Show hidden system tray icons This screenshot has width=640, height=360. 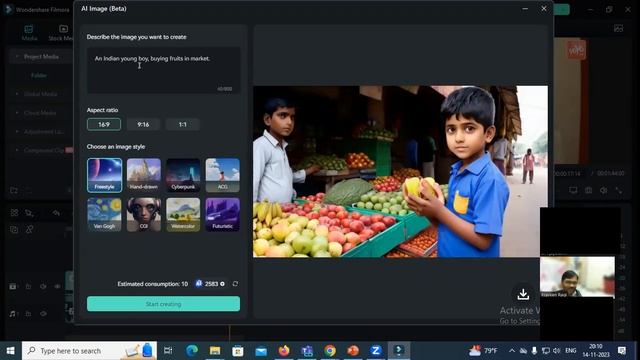click(512, 351)
